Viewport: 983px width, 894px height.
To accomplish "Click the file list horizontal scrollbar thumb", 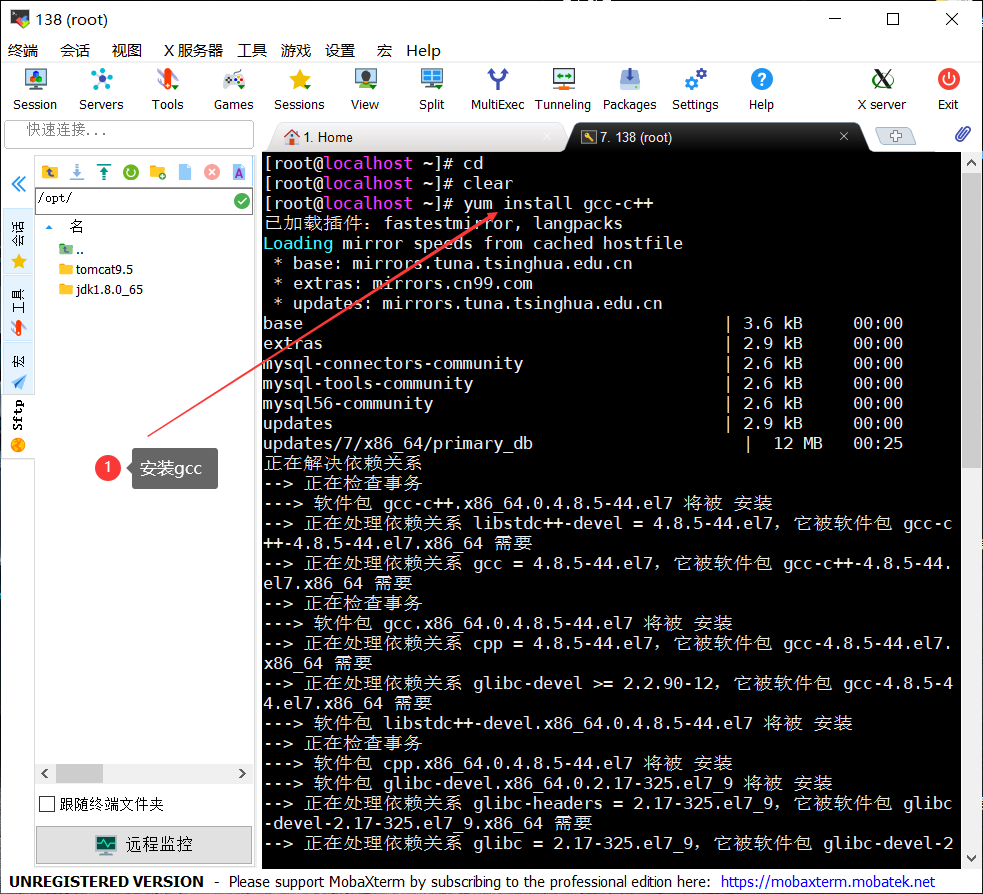I will [80, 774].
